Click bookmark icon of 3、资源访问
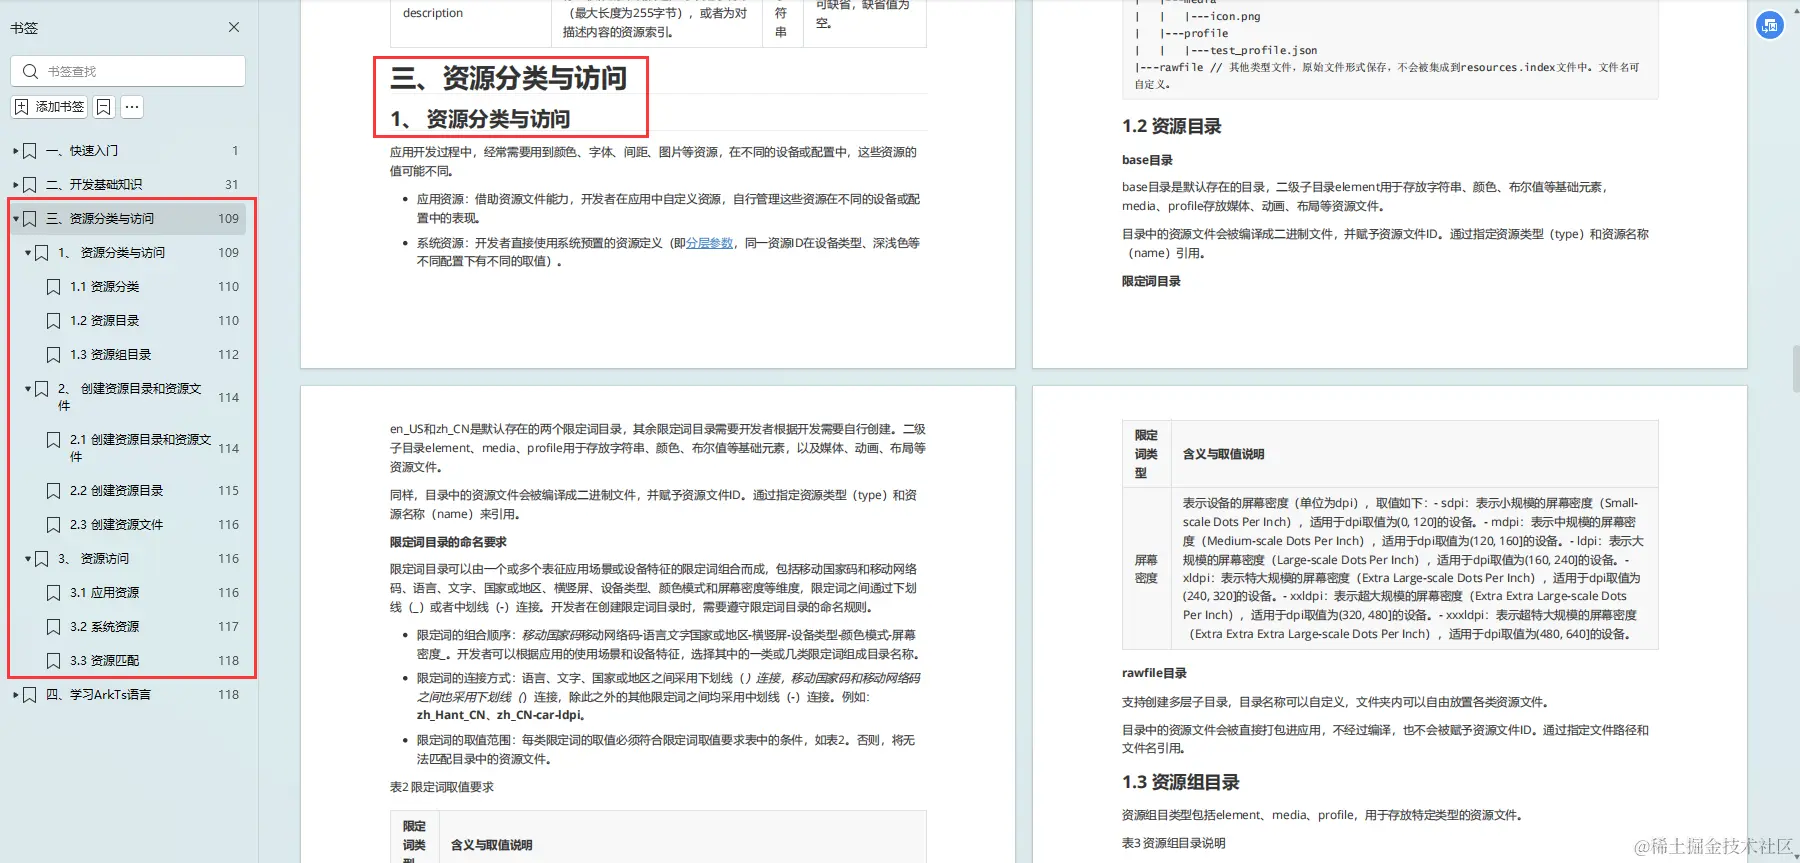This screenshot has height=863, width=1800. point(42,559)
